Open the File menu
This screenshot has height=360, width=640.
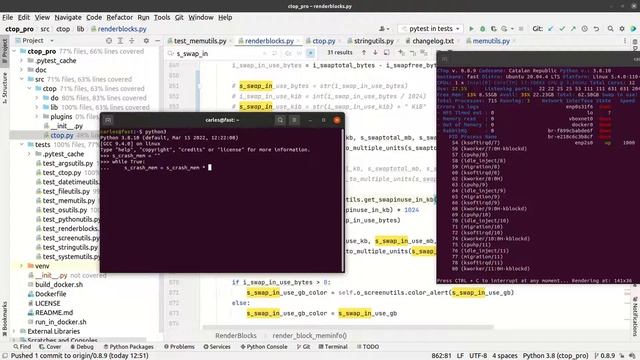pyautogui.click(x=7, y=18)
